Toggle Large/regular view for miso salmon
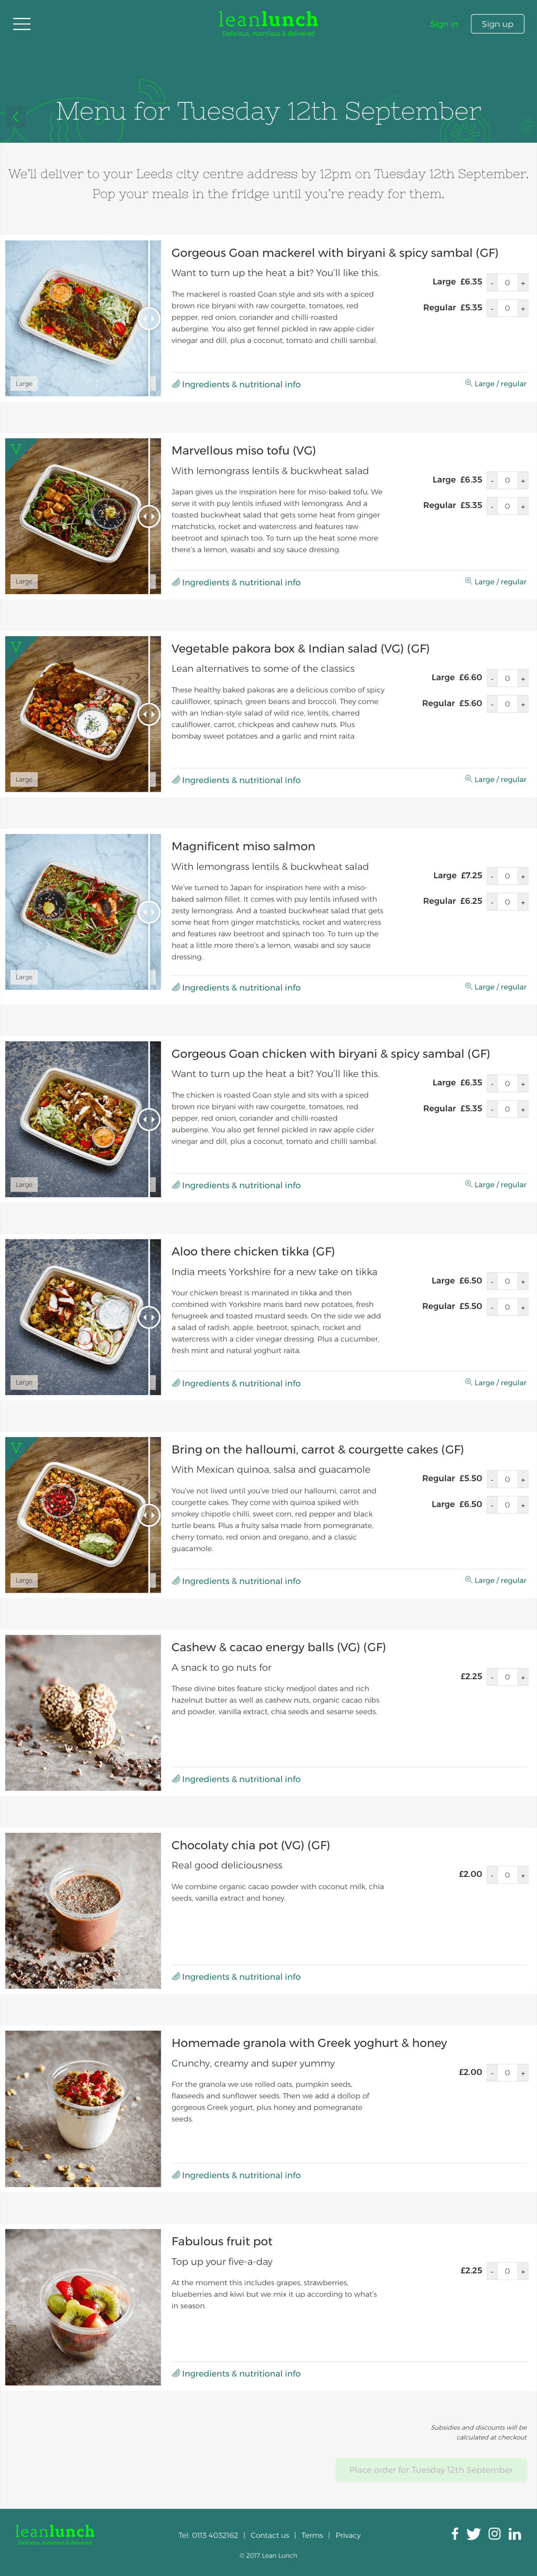This screenshot has width=537, height=2576. (x=496, y=987)
